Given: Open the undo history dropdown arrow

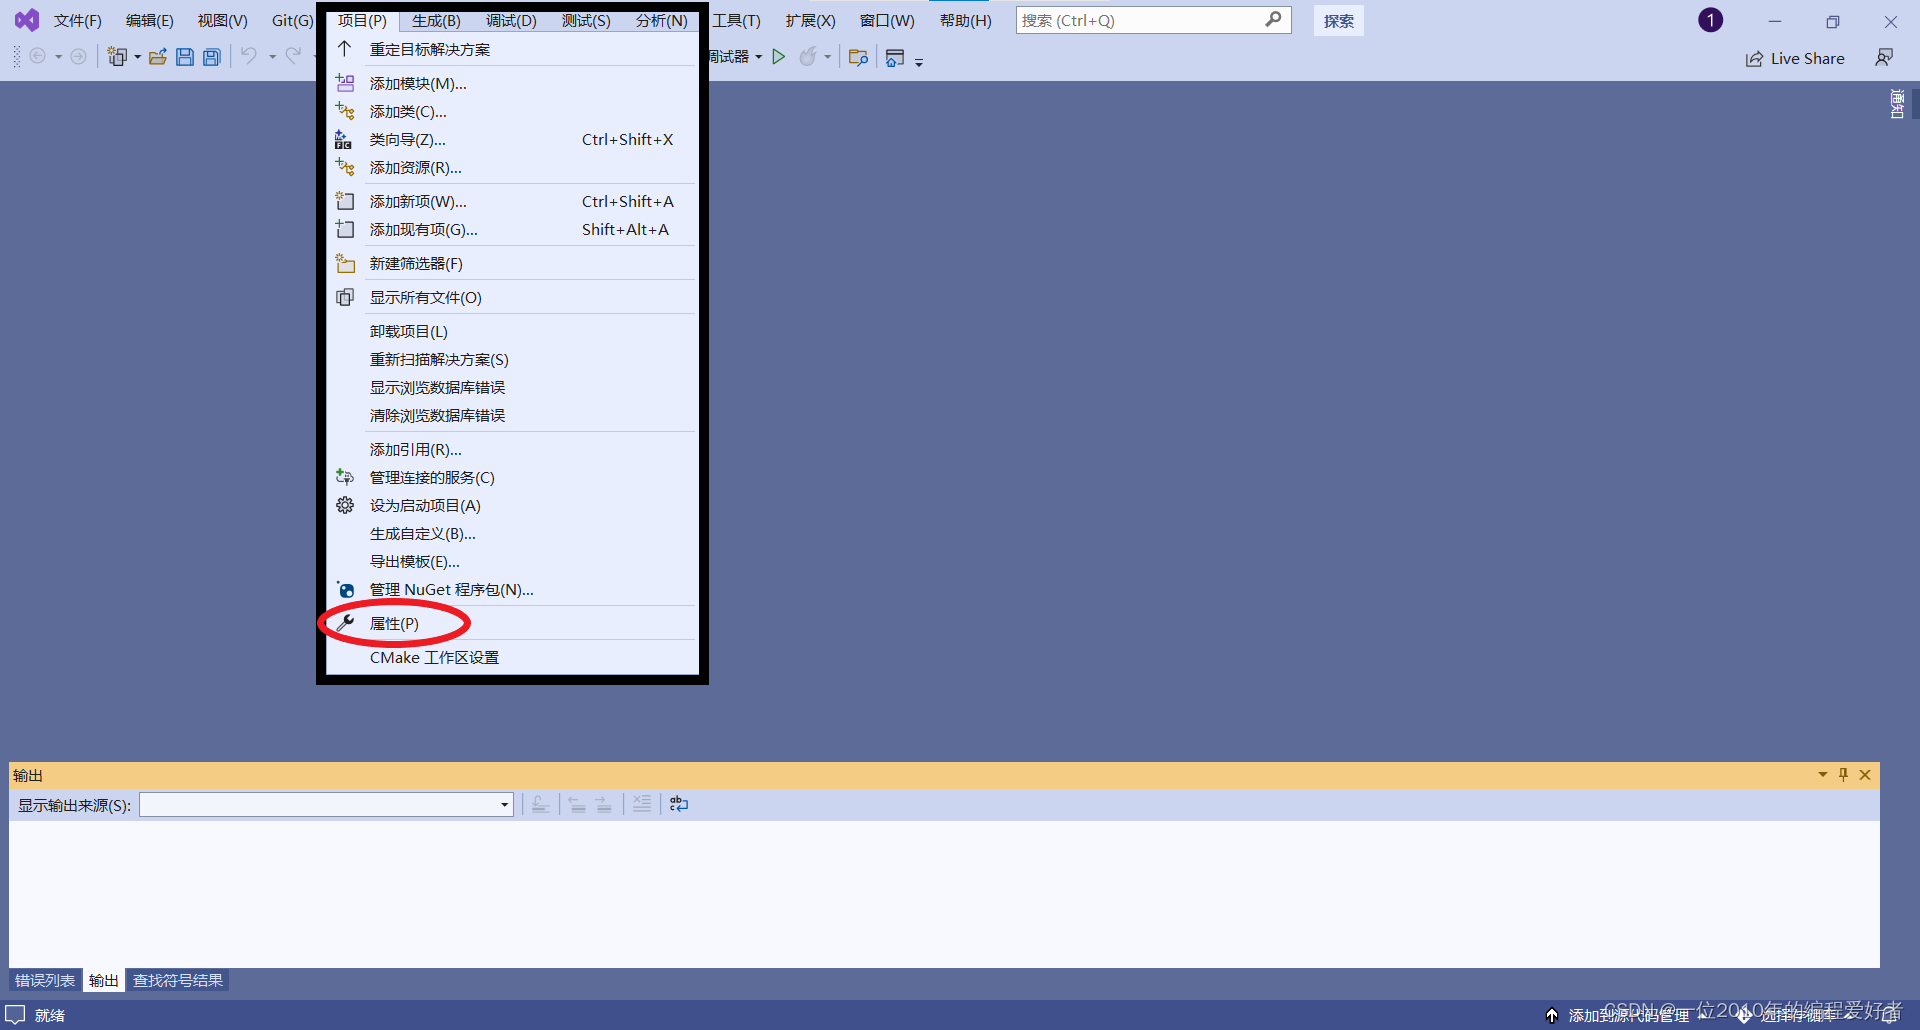Looking at the screenshot, I should coord(272,57).
